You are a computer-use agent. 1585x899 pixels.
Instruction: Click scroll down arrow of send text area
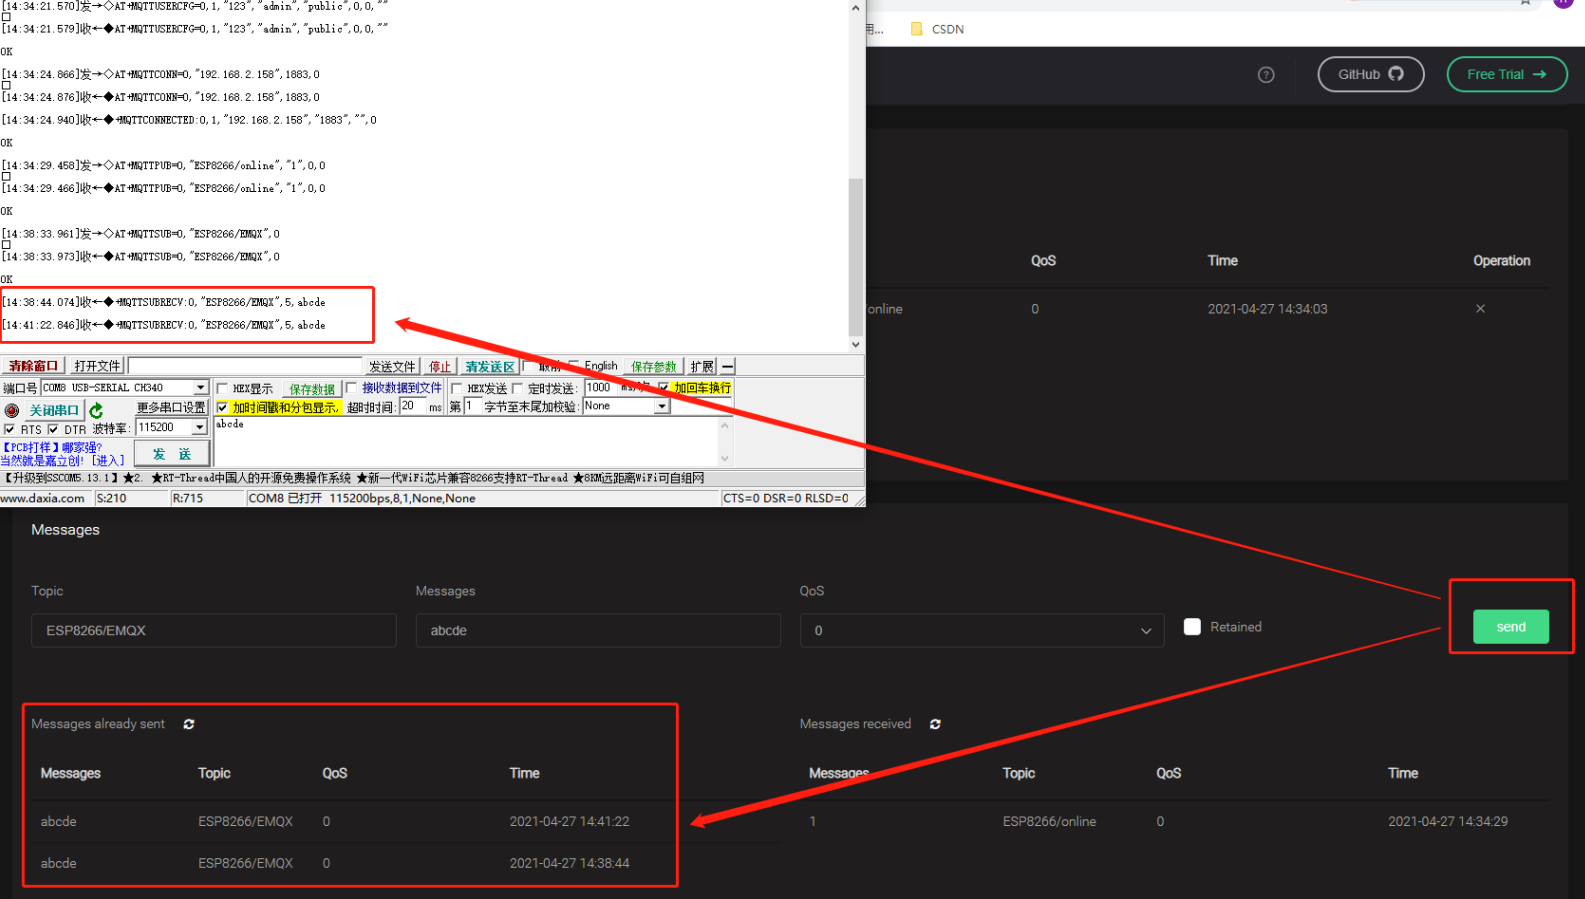click(x=725, y=459)
